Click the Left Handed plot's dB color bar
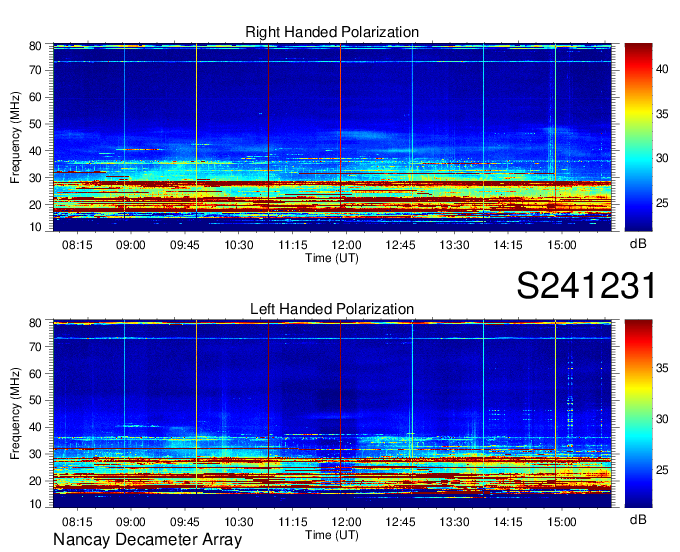 pos(638,414)
